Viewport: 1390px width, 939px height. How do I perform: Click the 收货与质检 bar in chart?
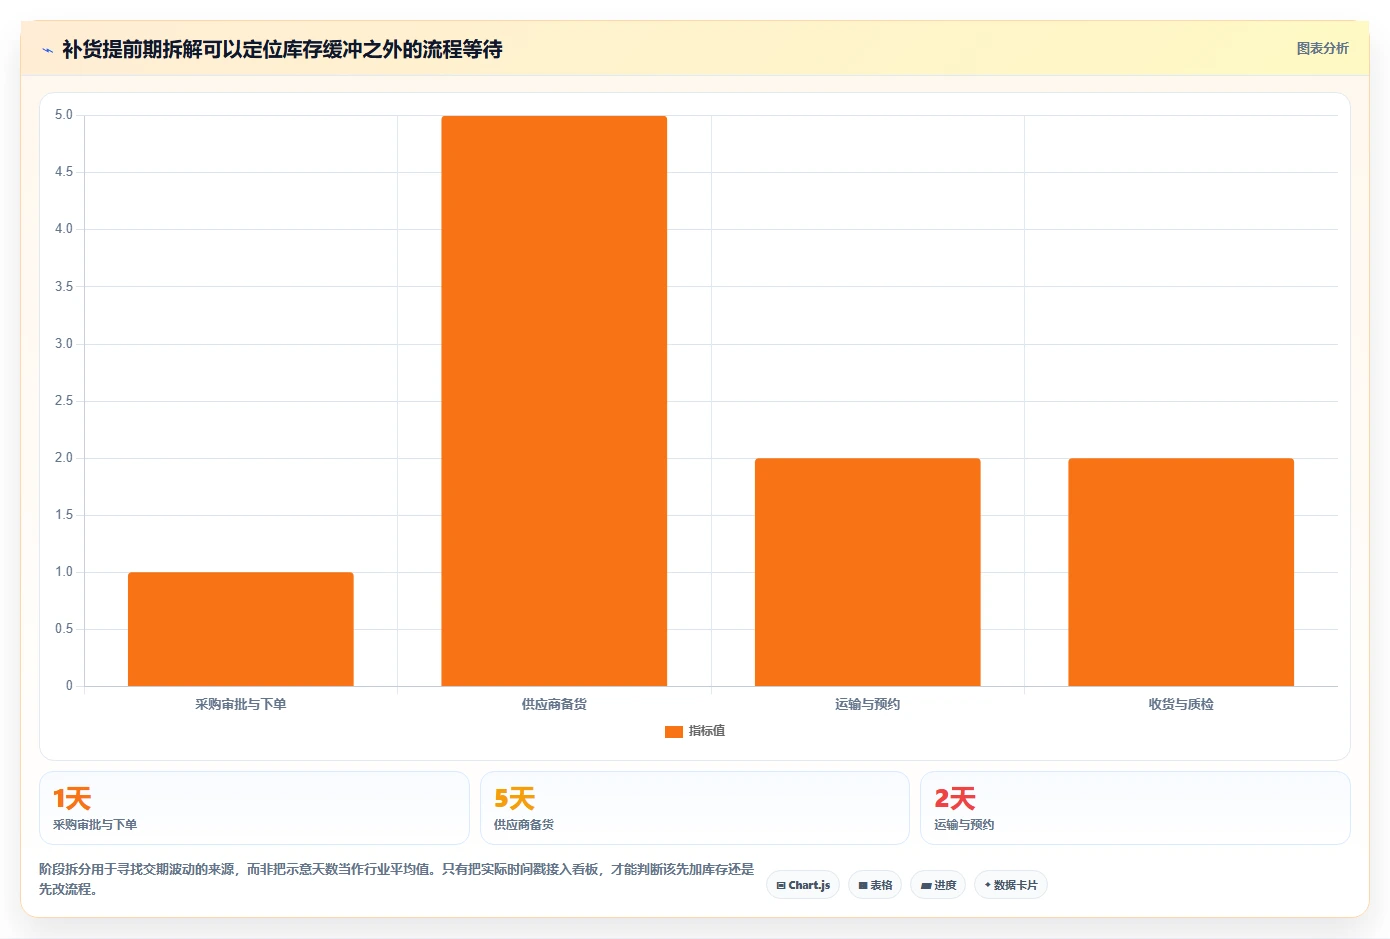[1181, 572]
